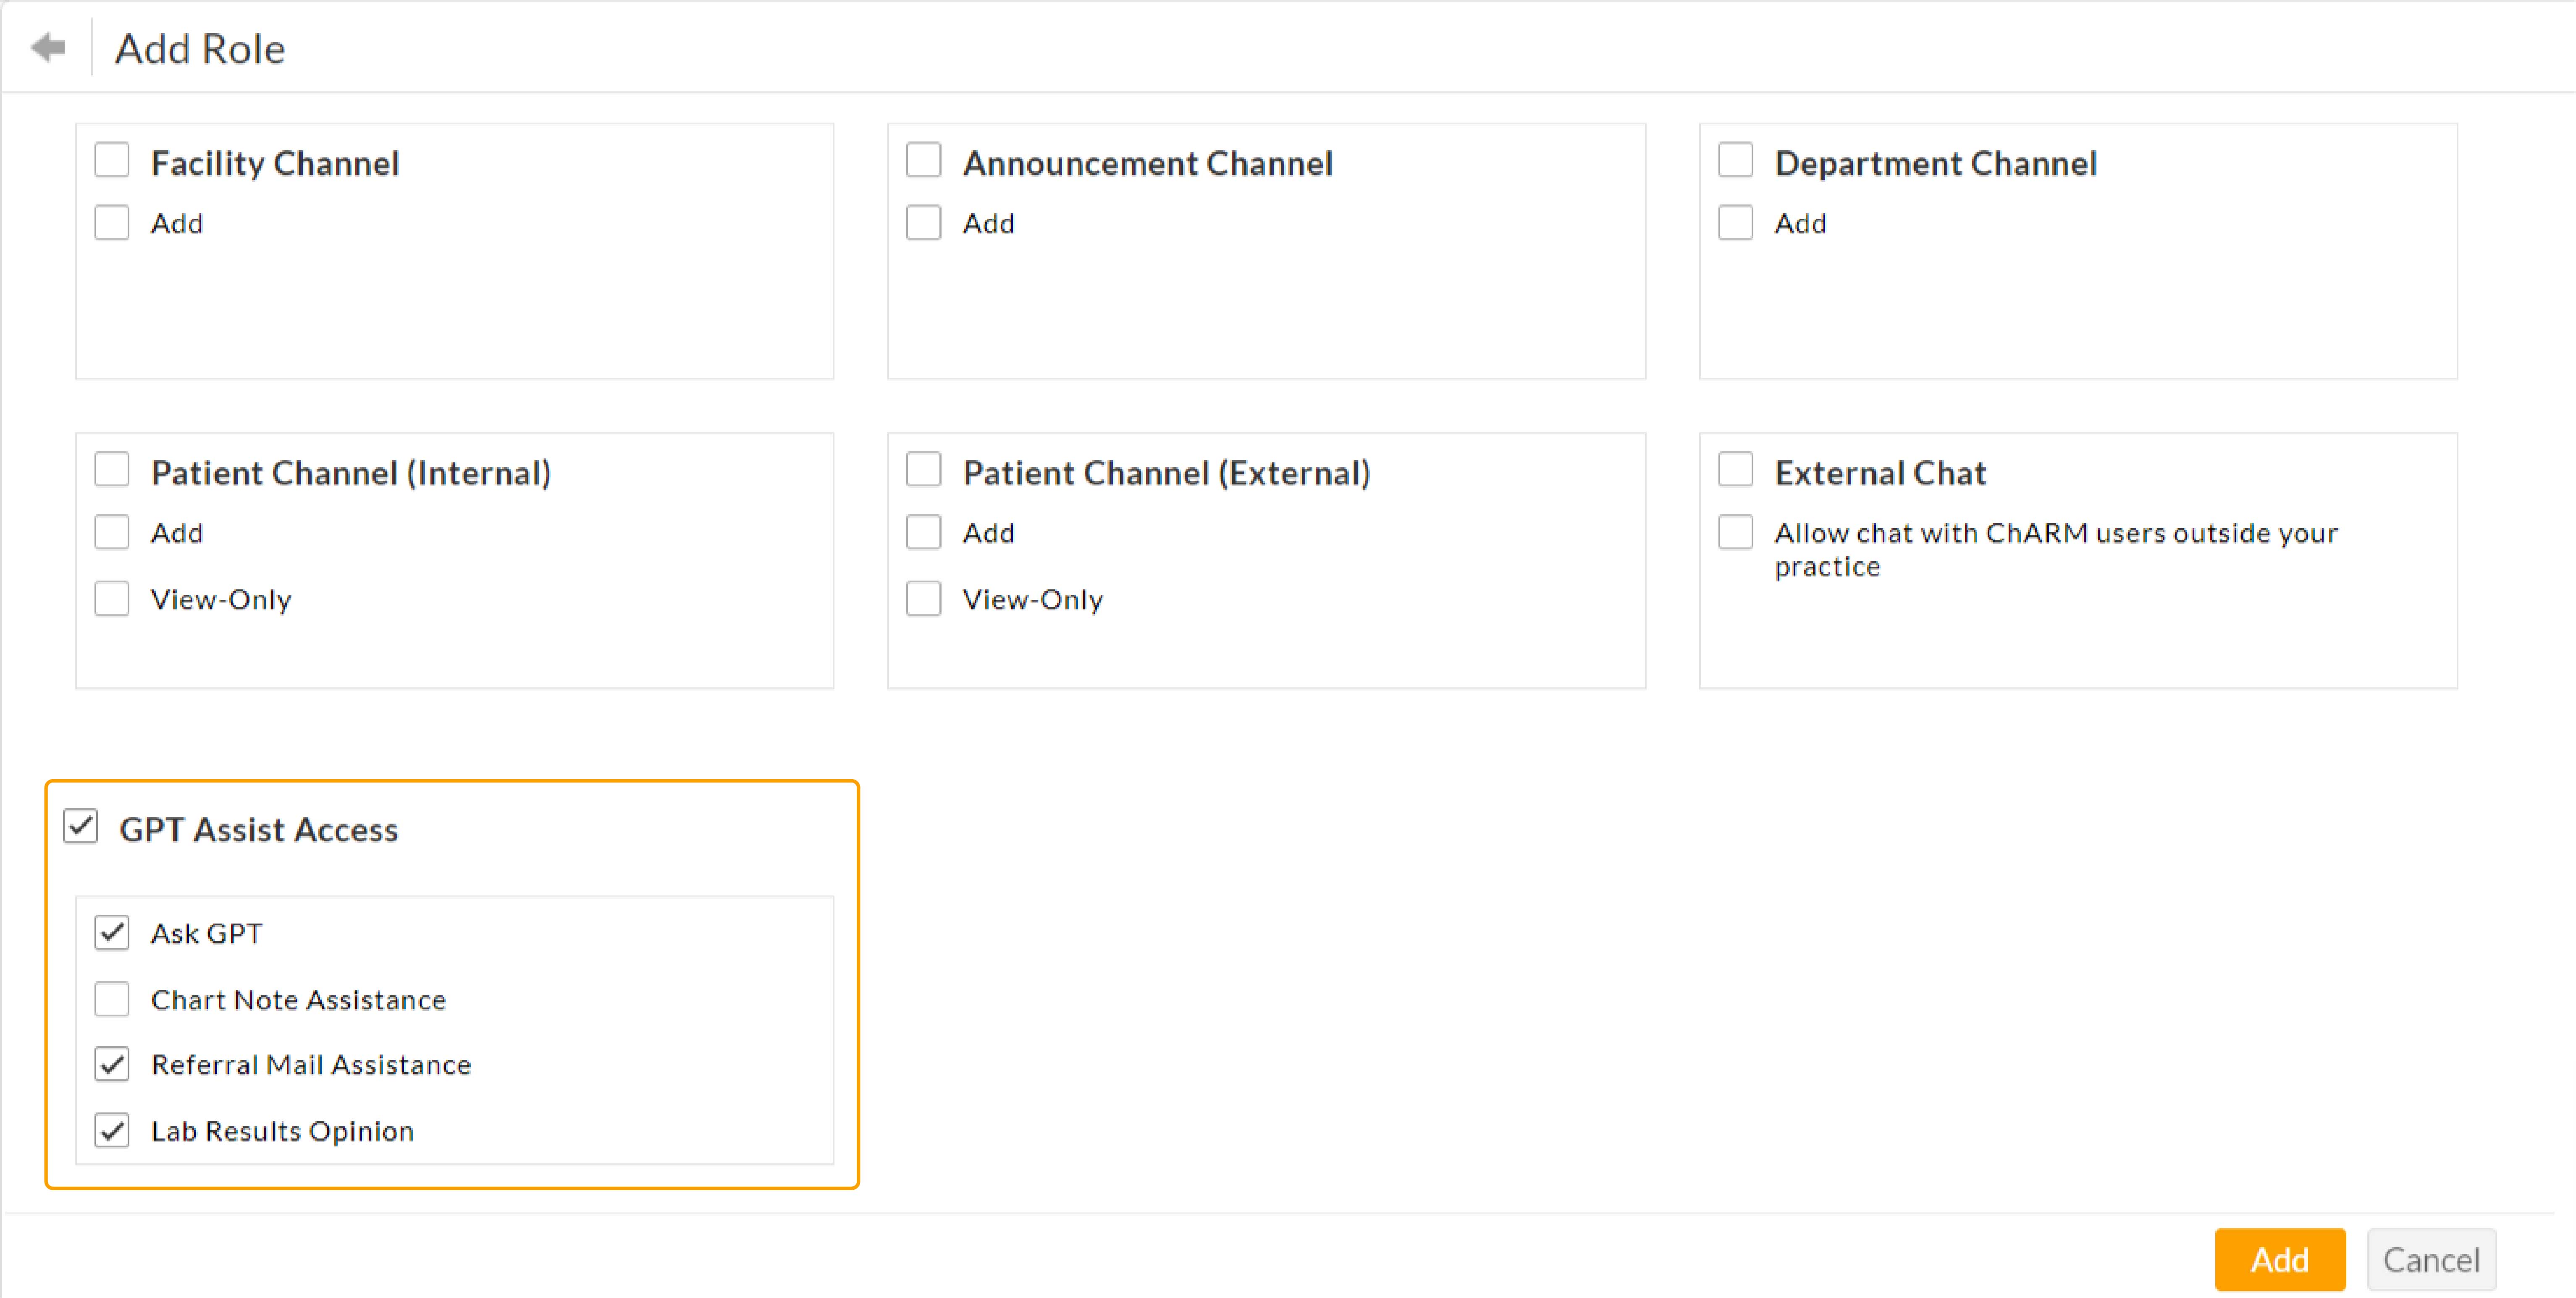Viewport: 2576px width, 1298px height.
Task: Disable GPT Assist Access
Action: pyautogui.click(x=80, y=827)
